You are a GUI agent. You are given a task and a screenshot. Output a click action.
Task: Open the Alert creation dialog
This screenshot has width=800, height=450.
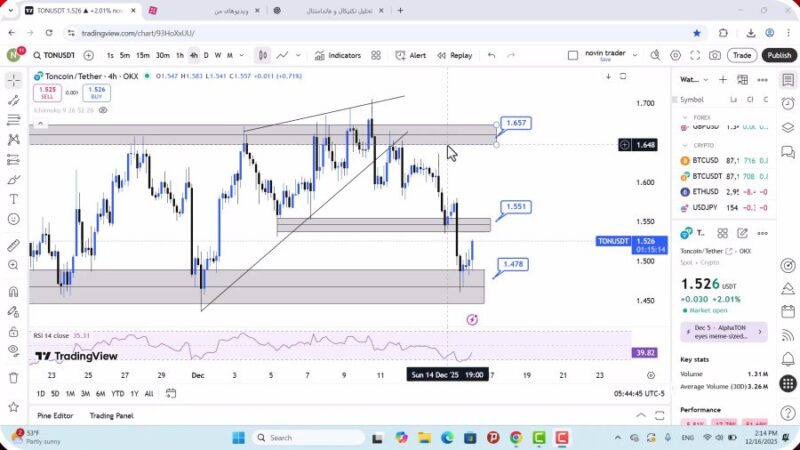tap(409, 56)
